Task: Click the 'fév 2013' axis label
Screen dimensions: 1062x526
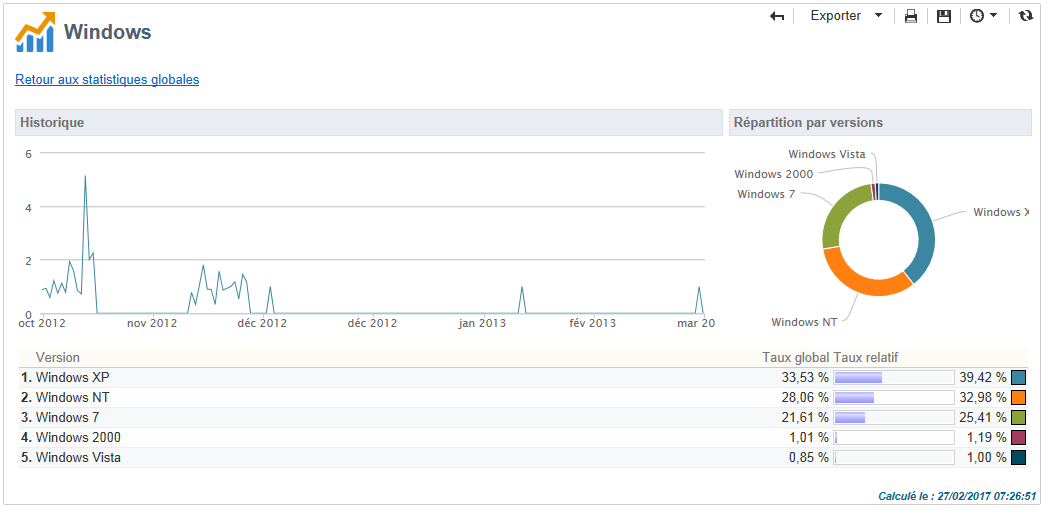Action: click(x=593, y=323)
